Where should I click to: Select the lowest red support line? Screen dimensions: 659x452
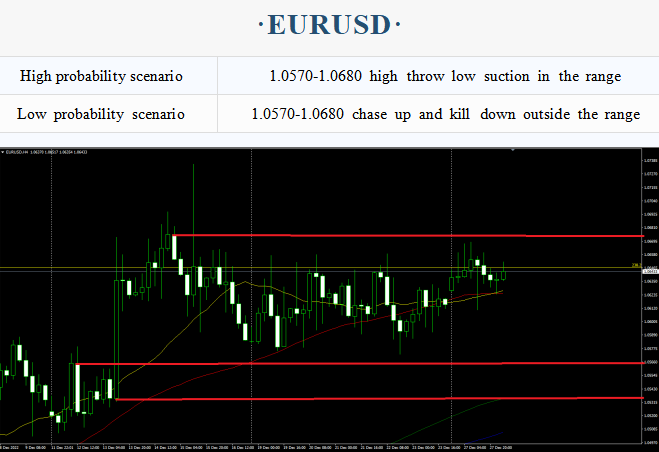click(380, 399)
